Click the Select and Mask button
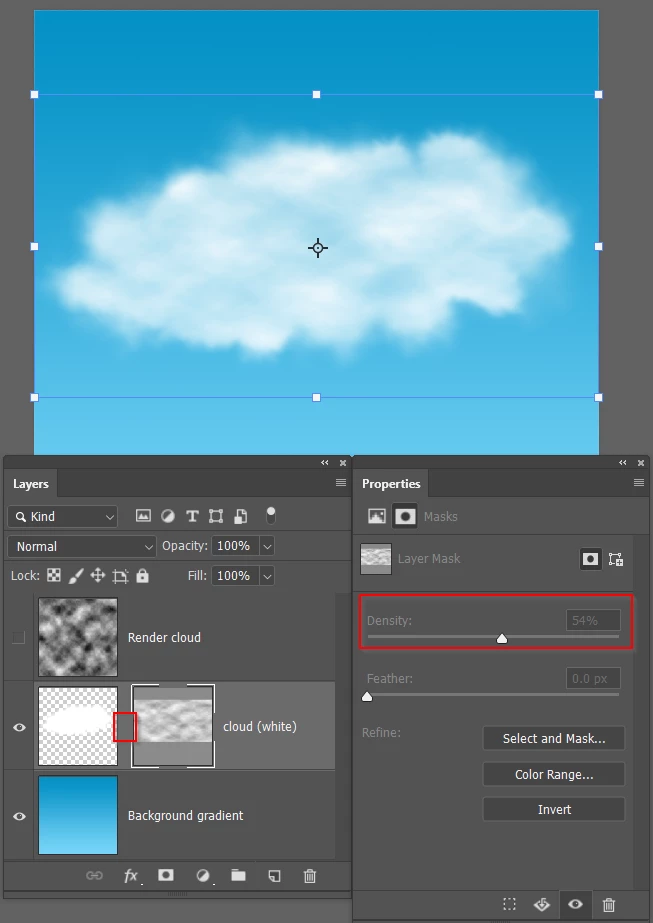The height and width of the screenshot is (923, 653). pyautogui.click(x=553, y=738)
